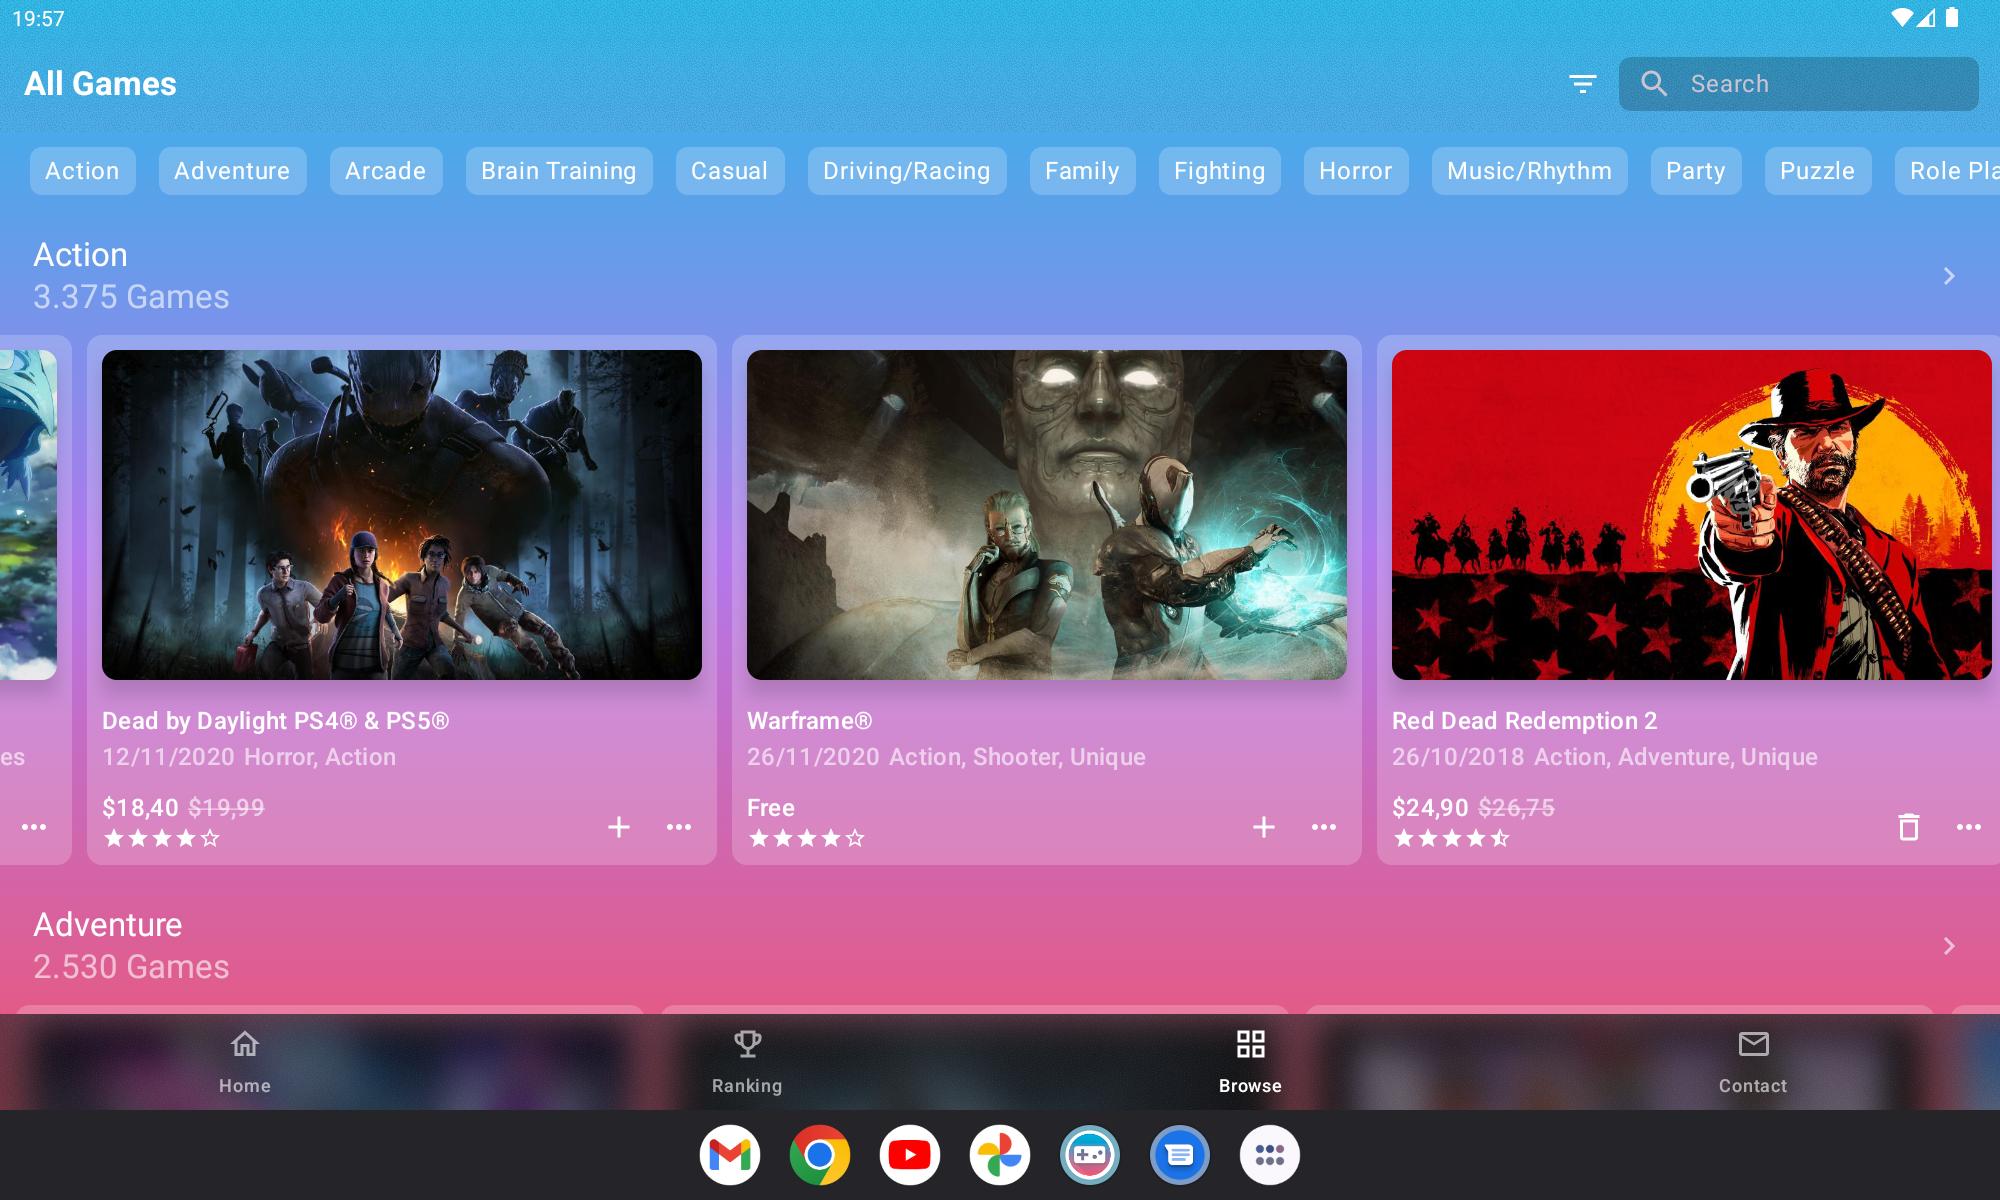Viewport: 2000px width, 1200px height.
Task: Launch Chrome from the taskbar
Action: coord(820,1155)
